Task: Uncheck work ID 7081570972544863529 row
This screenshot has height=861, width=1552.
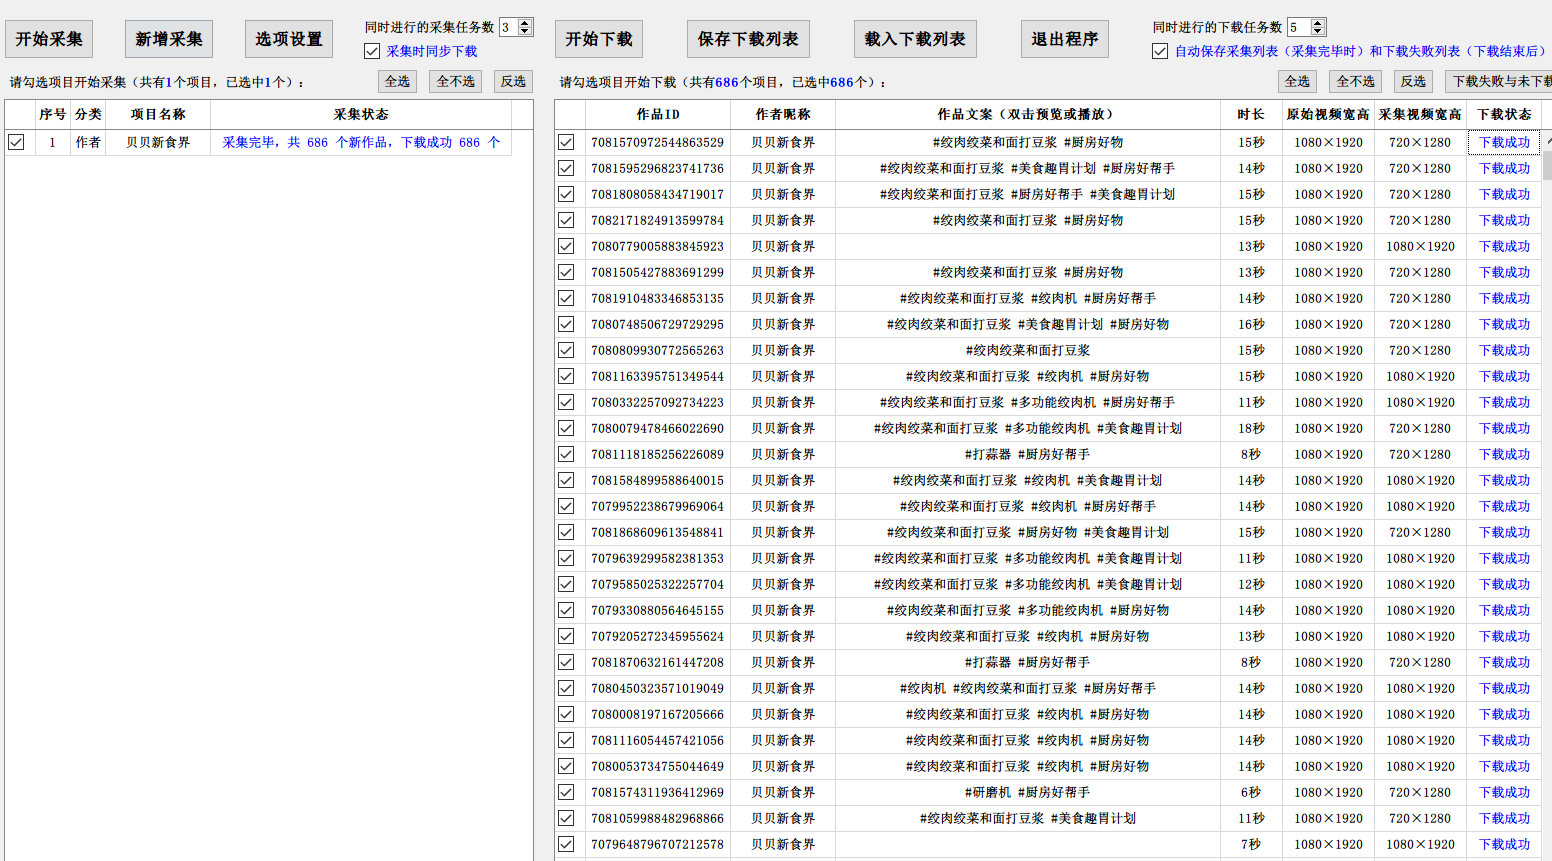Action: point(566,142)
